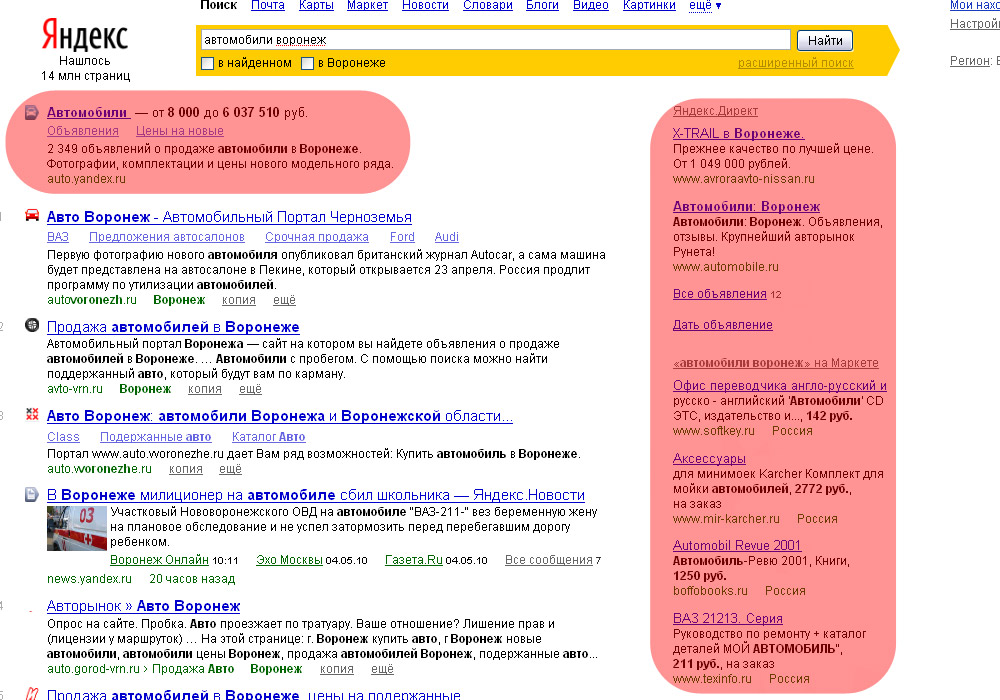Open the news headline about милиционер in Воронеже
The image size is (1000, 700).
[x=316, y=495]
